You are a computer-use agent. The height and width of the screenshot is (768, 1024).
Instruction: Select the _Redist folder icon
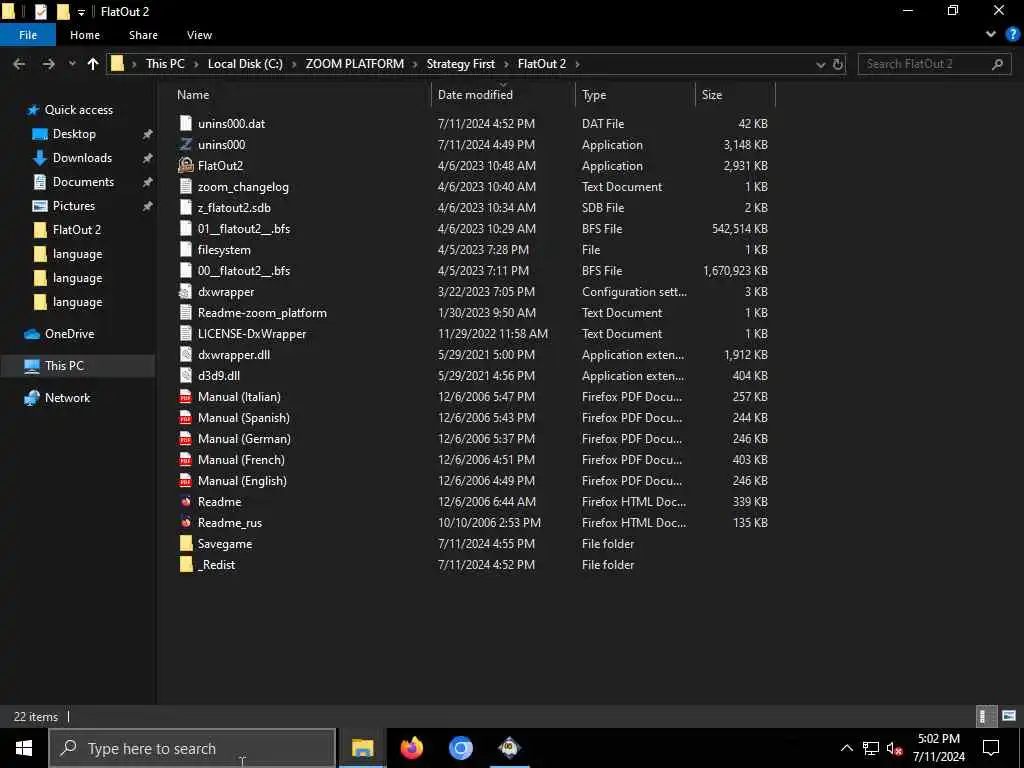185,564
